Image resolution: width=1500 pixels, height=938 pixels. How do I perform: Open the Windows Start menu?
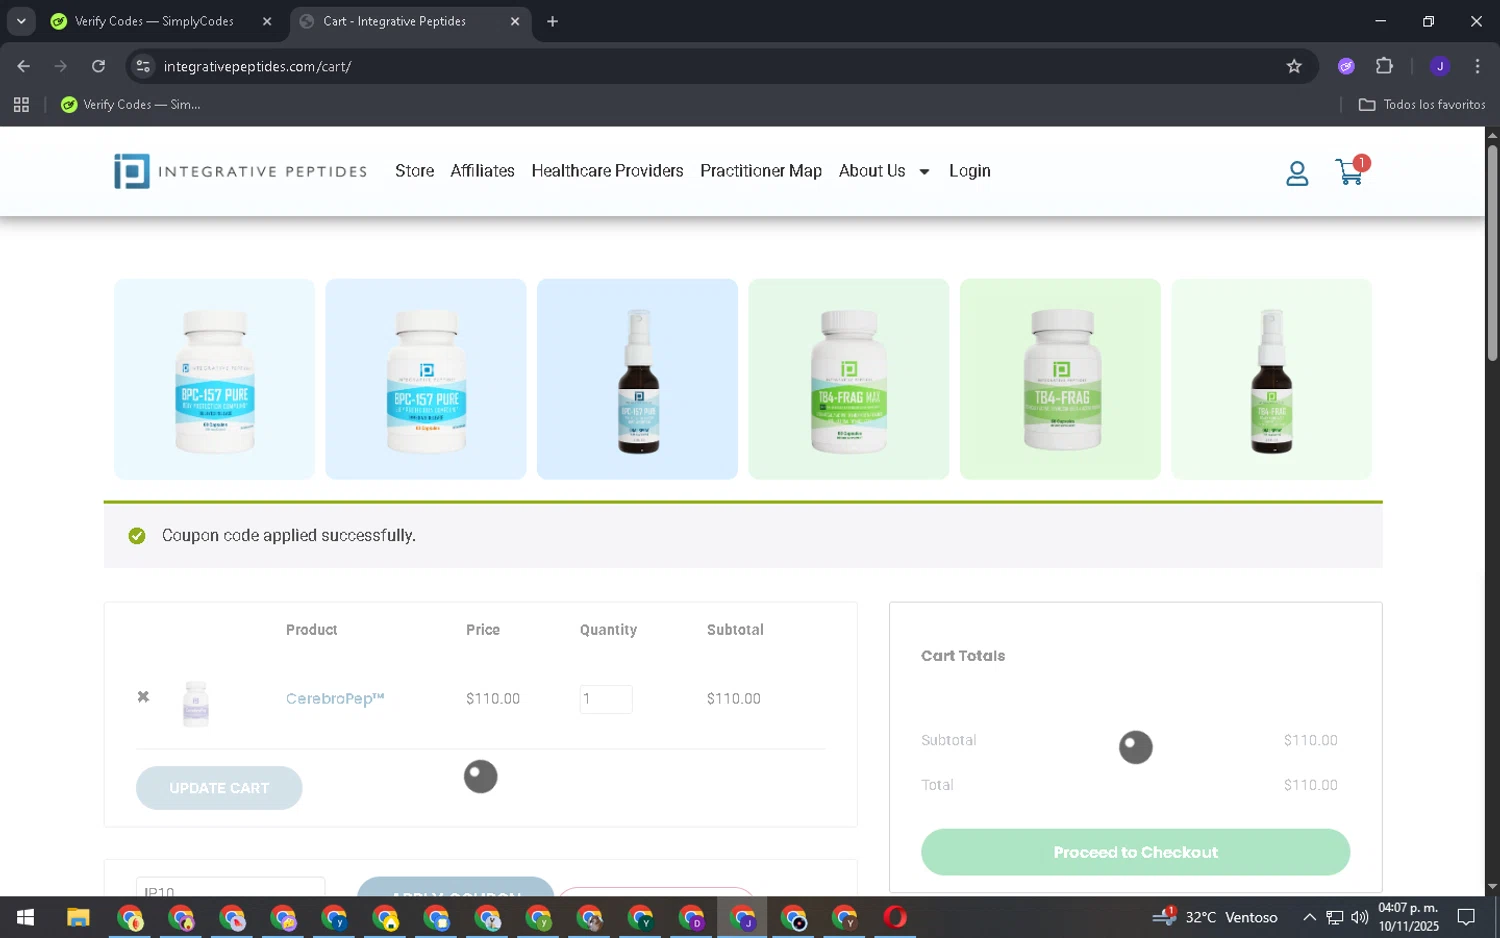click(x=25, y=917)
